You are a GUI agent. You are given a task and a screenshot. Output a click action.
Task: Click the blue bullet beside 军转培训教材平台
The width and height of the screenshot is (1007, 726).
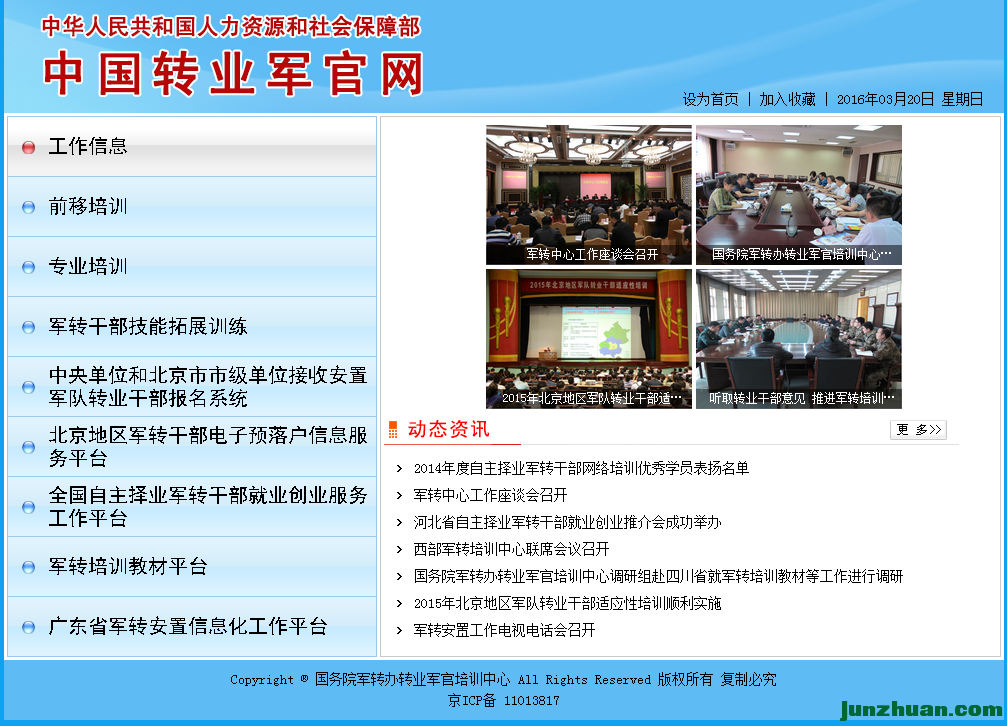[28, 567]
